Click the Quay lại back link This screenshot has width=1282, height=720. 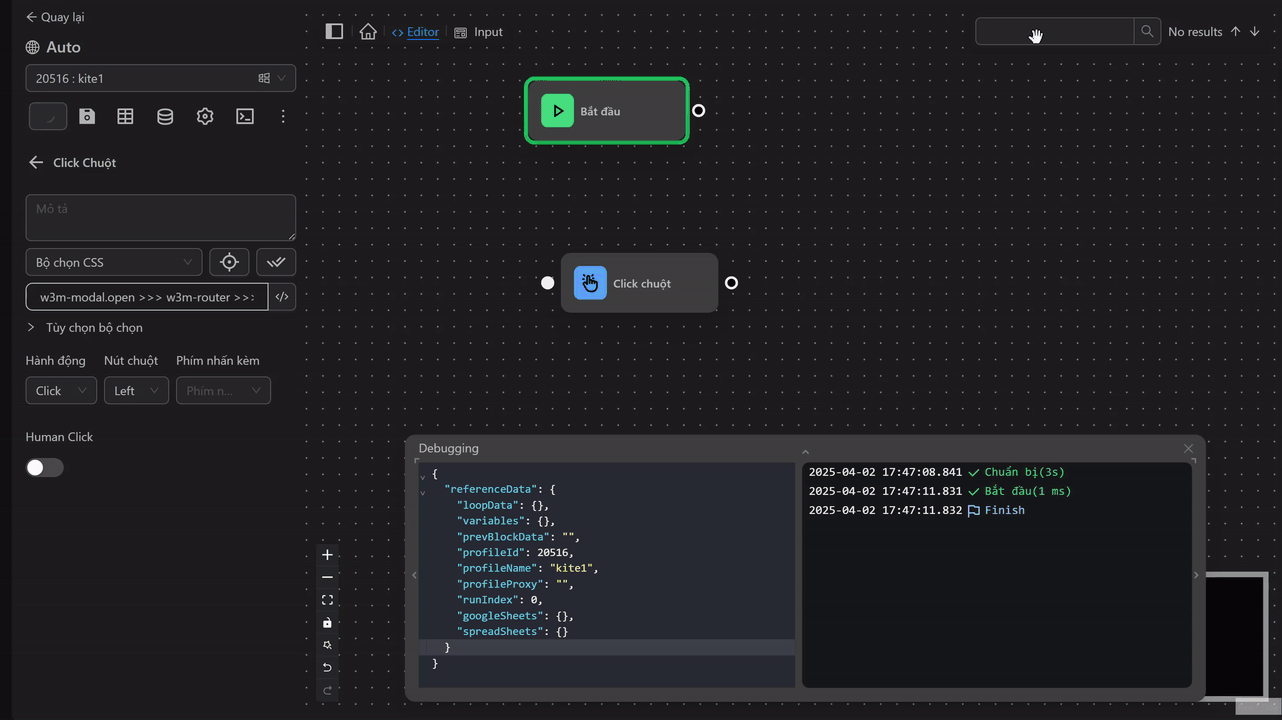pyautogui.click(x=55, y=17)
